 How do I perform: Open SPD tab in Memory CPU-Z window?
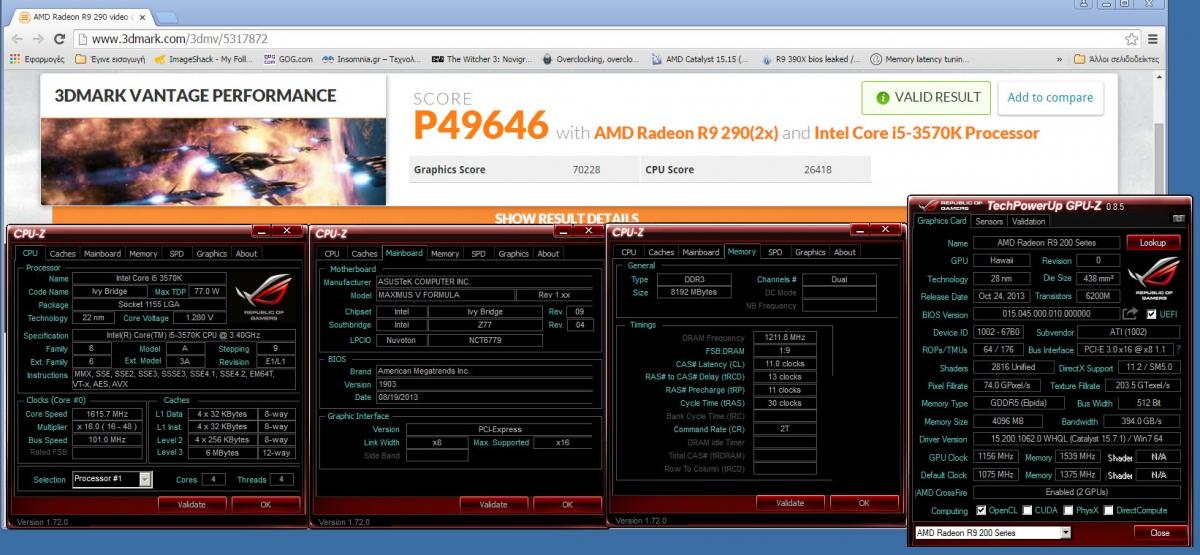click(x=775, y=252)
